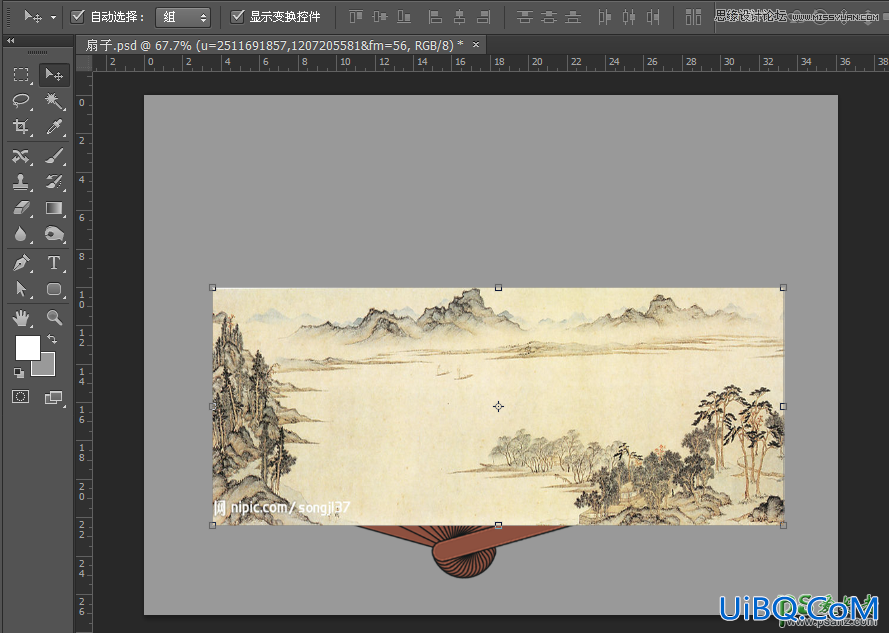Select the Magic Wand tool
Image resolution: width=889 pixels, height=633 pixels.
pyautogui.click(x=54, y=100)
